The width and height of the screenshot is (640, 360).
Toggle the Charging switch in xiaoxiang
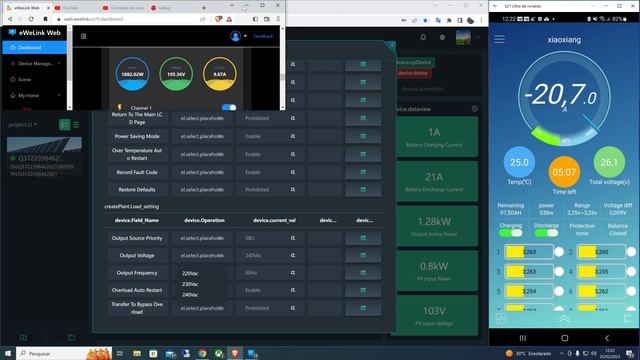510,233
